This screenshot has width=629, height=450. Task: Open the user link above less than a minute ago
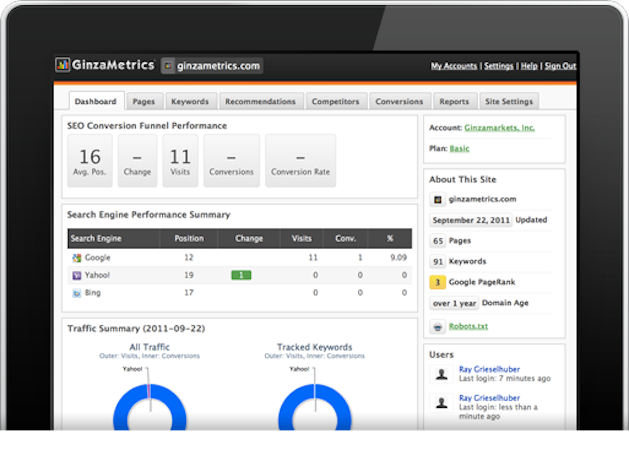click(x=489, y=398)
